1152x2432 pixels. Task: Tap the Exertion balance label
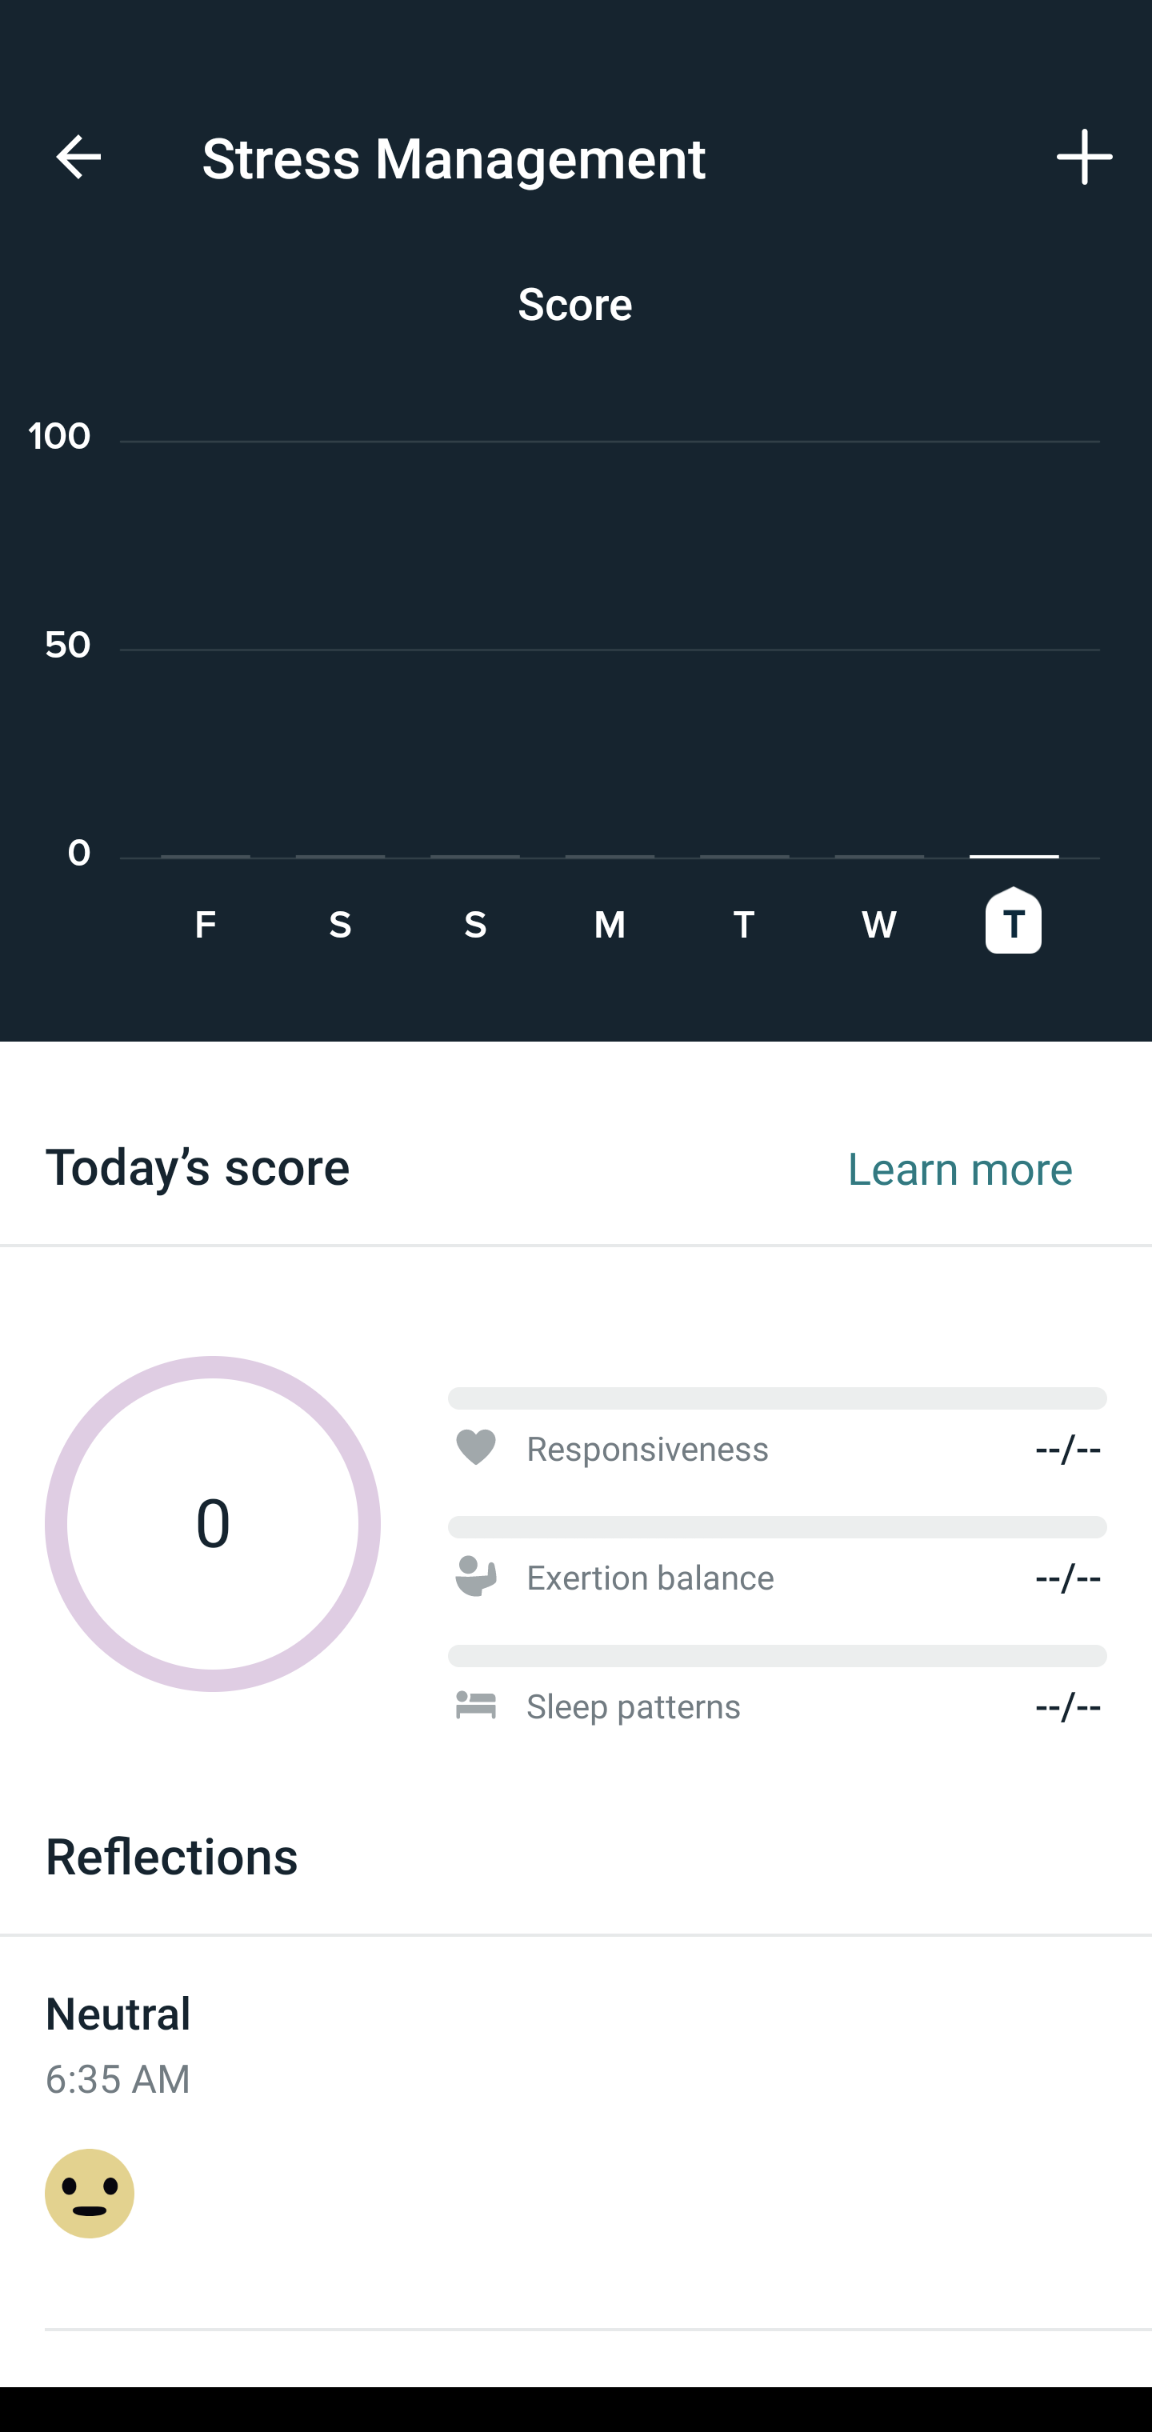(650, 1578)
